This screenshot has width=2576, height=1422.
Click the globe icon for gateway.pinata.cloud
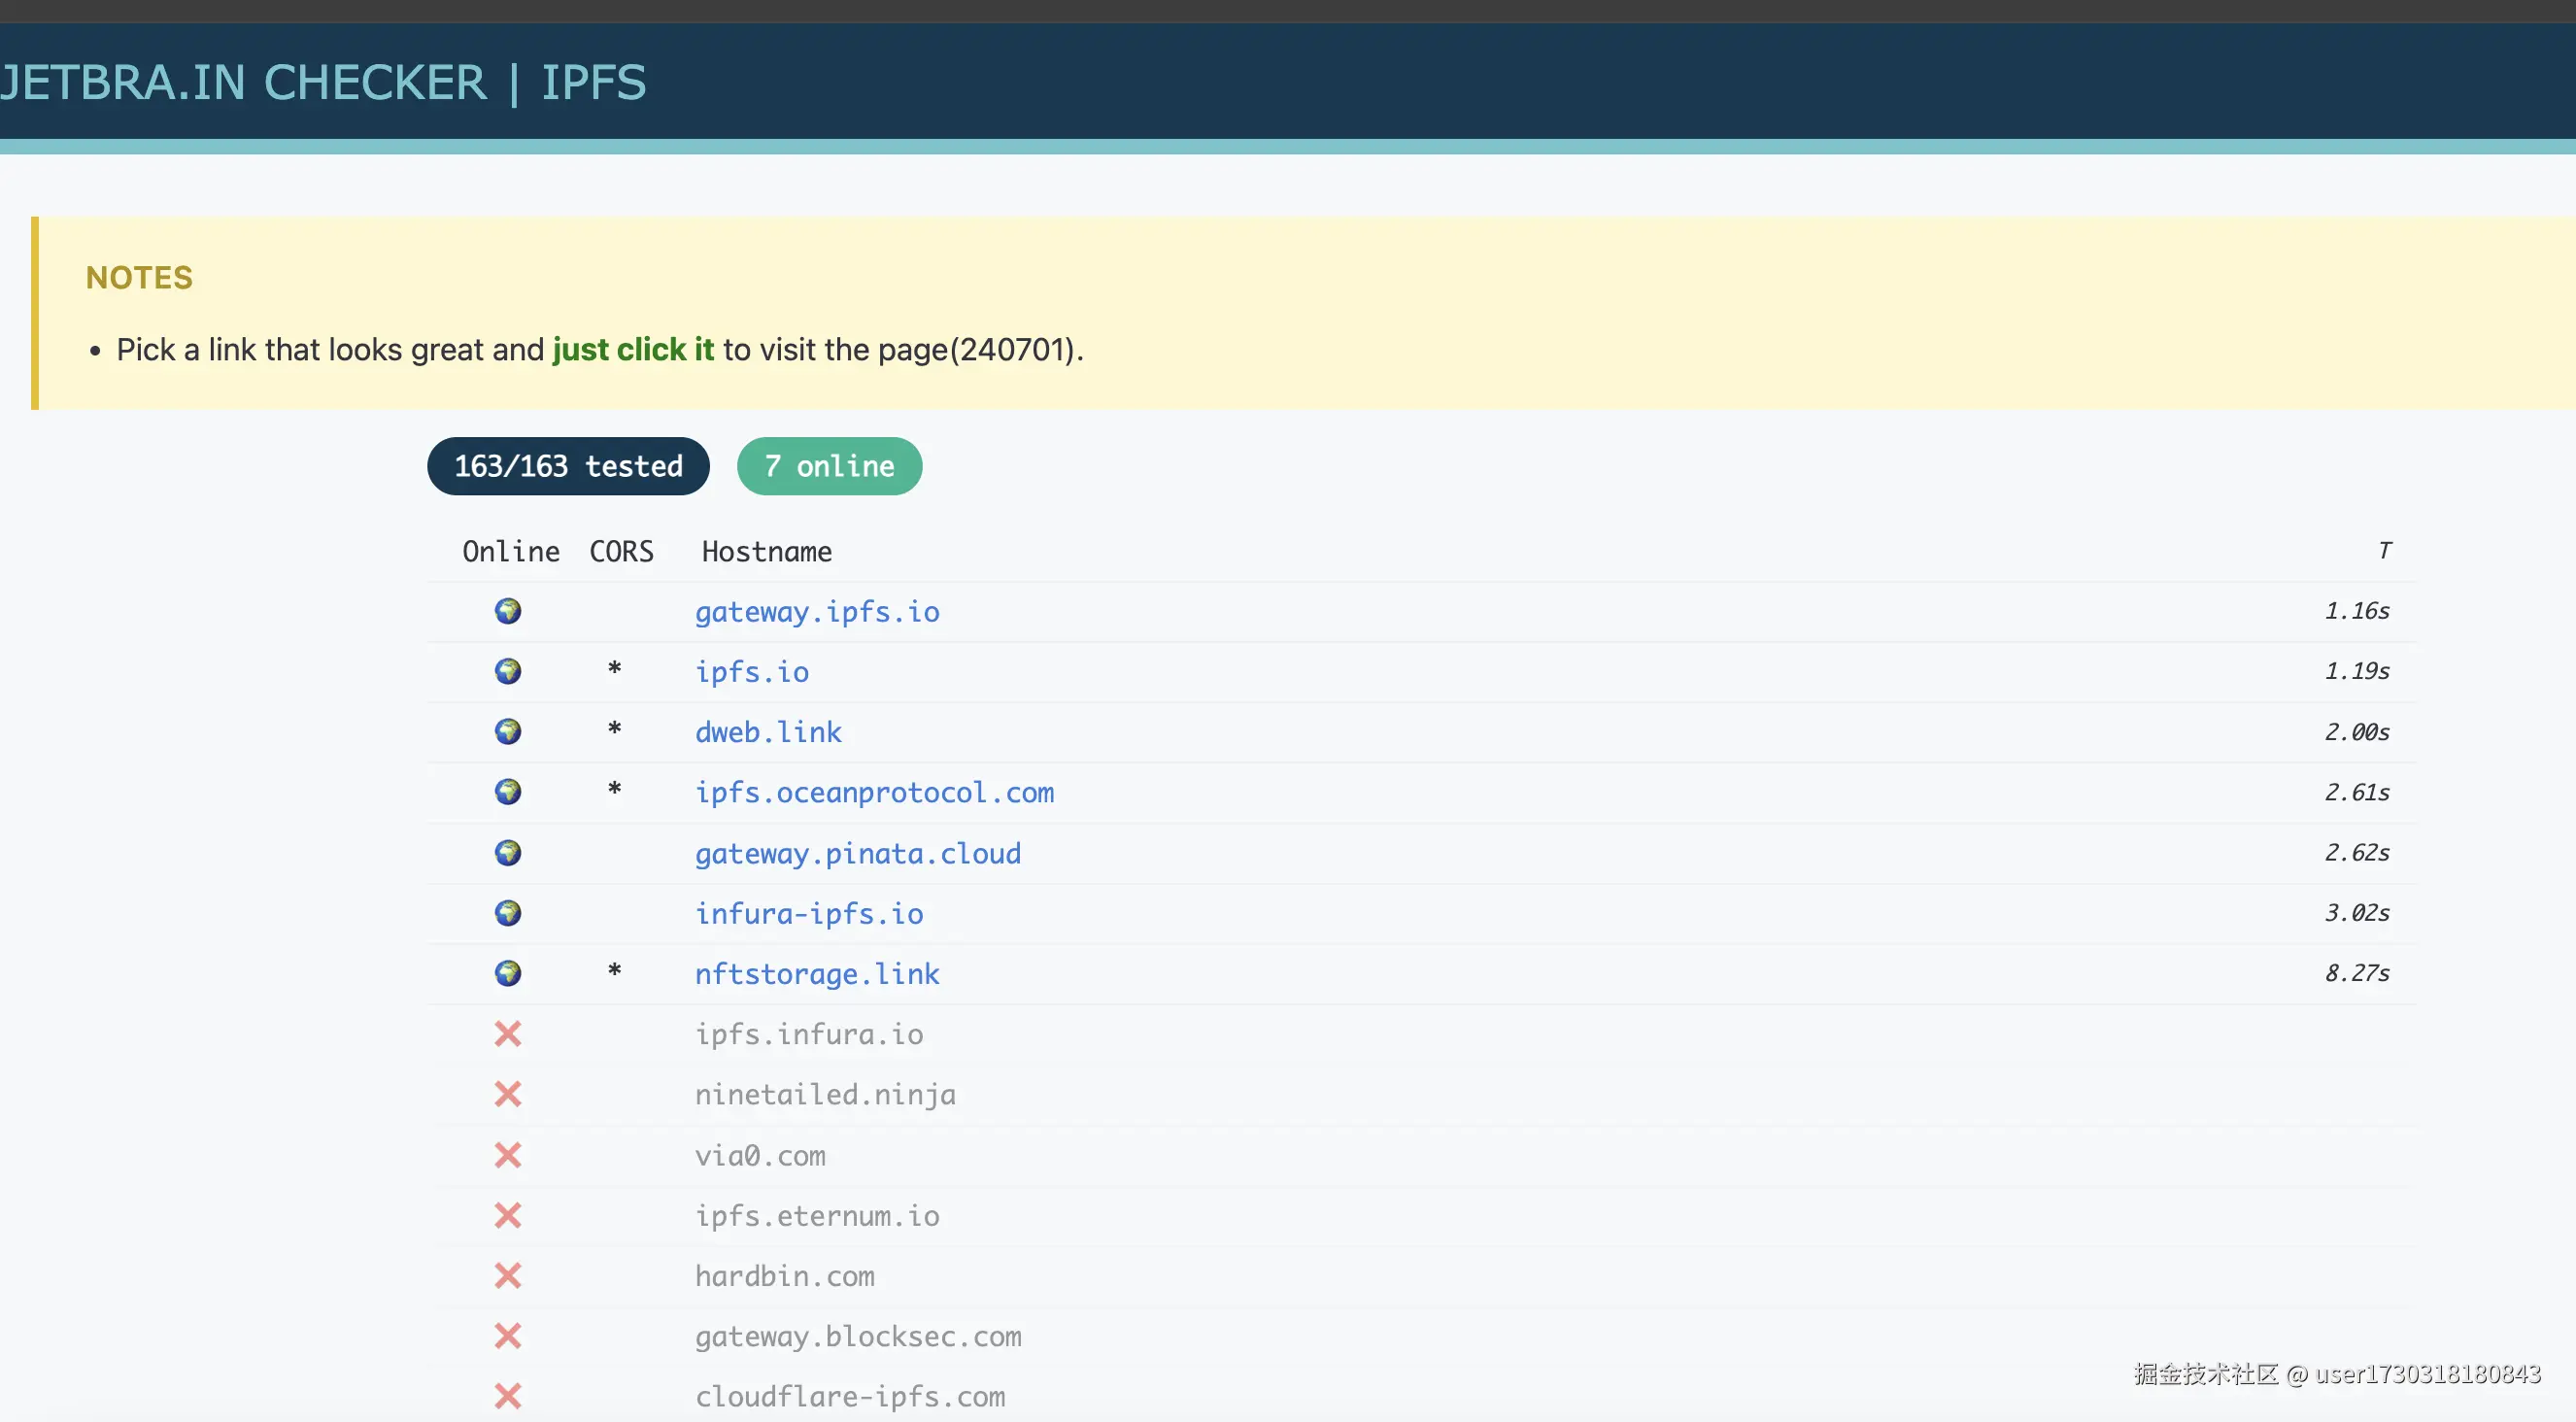coord(508,853)
